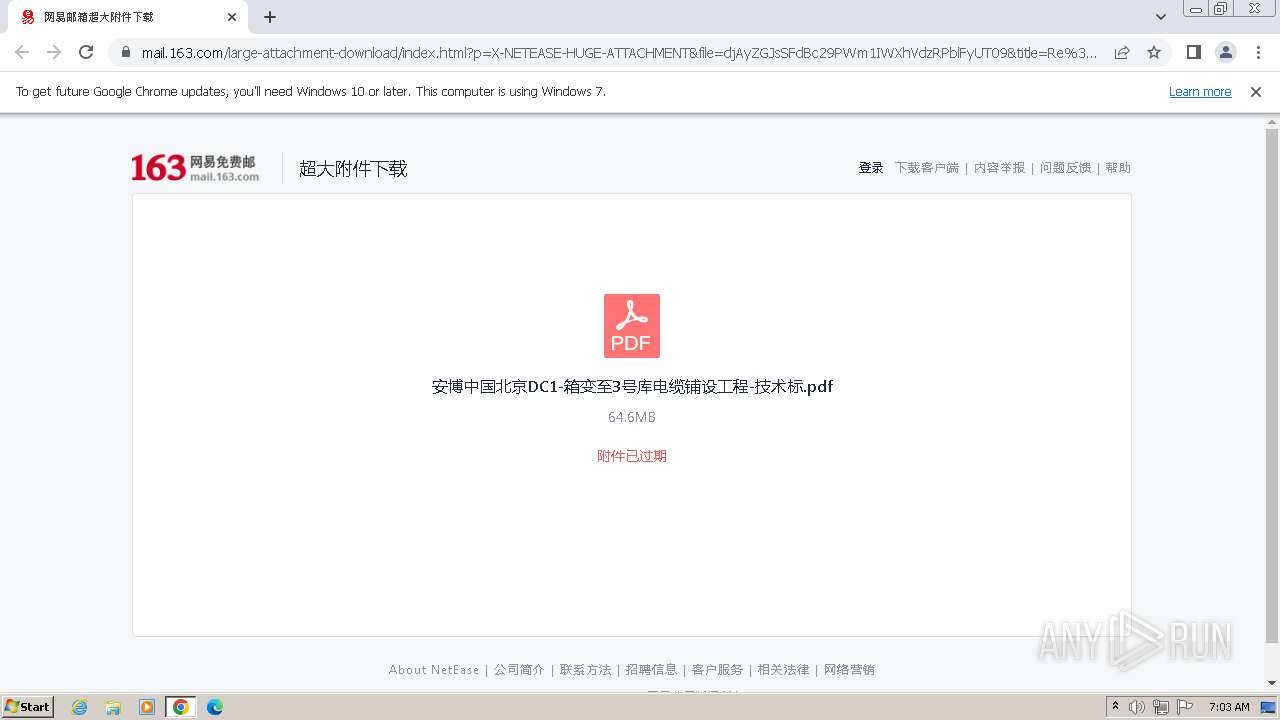
Task: Open 公司简介 footer link
Action: (519, 670)
